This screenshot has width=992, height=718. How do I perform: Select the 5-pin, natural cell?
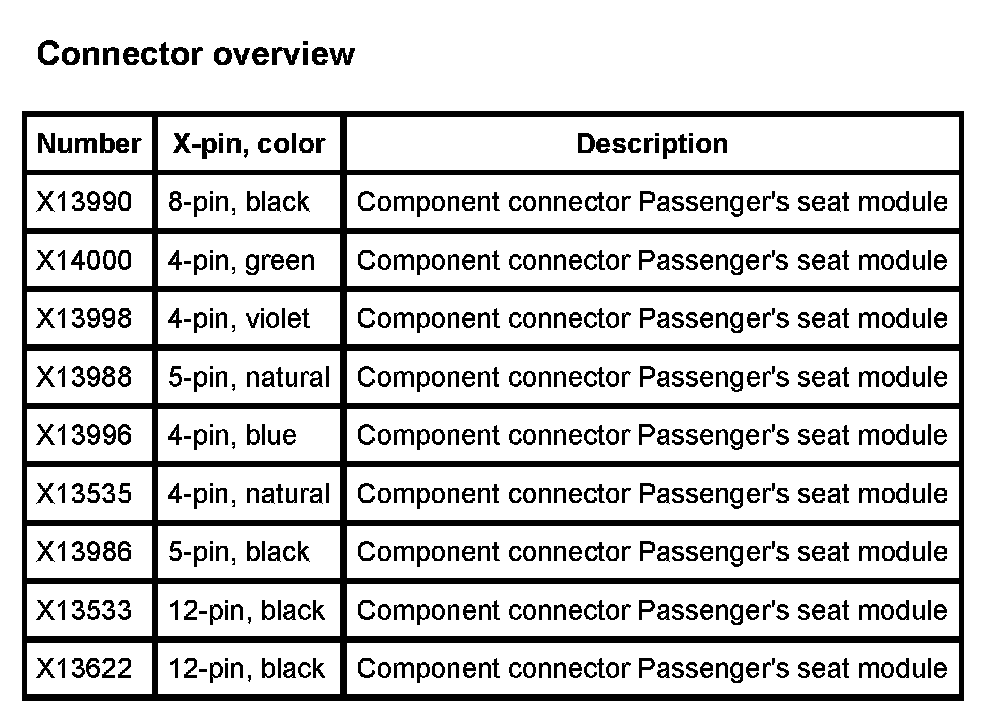coord(248,377)
